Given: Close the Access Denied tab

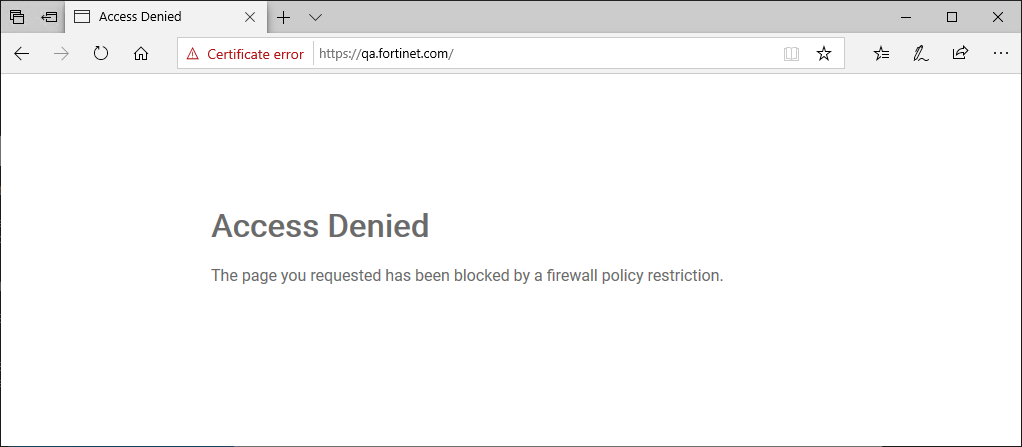Looking at the screenshot, I should coord(250,17).
